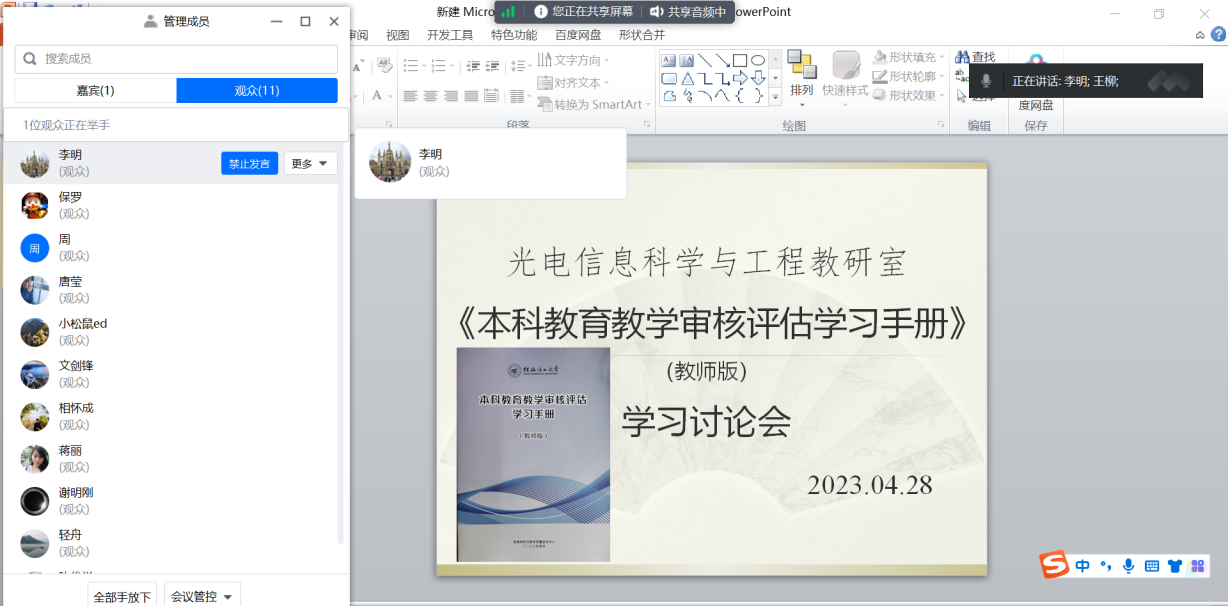The image size is (1228, 606).
Task: Toggle Chinese/English mode on Sogou bar
Action: point(1083,566)
